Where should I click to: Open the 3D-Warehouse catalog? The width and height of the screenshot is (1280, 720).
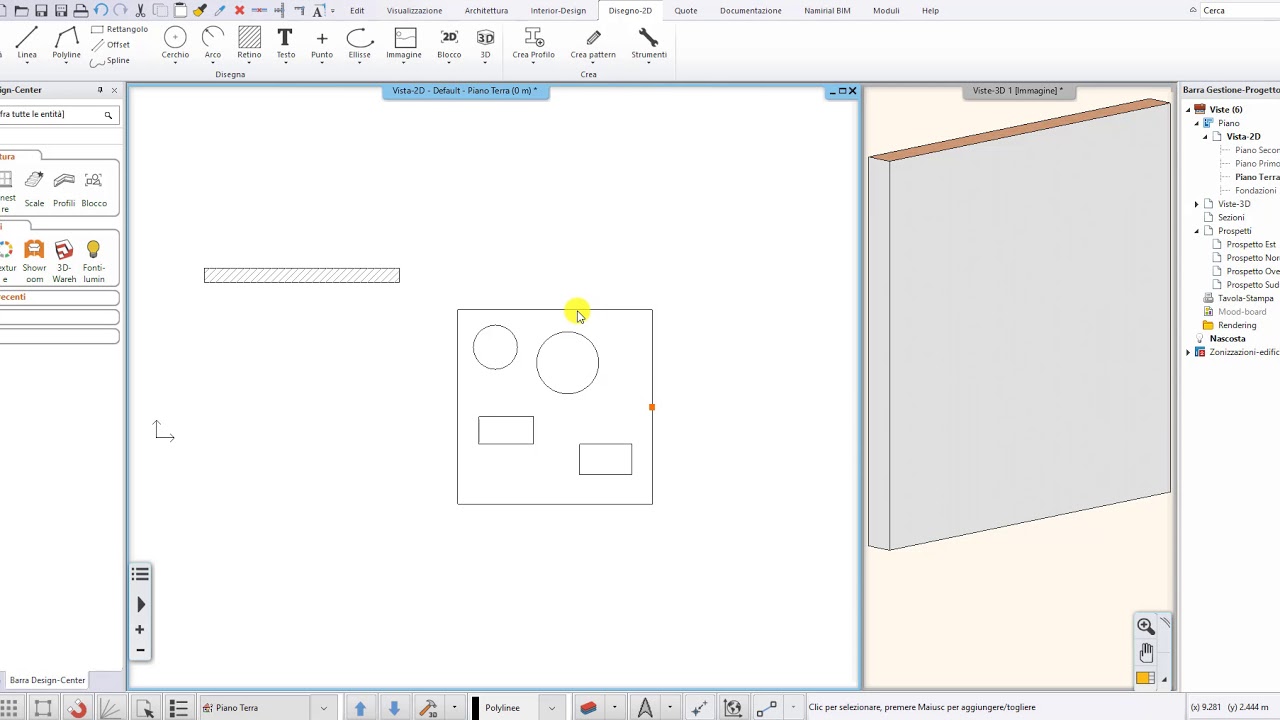click(64, 261)
